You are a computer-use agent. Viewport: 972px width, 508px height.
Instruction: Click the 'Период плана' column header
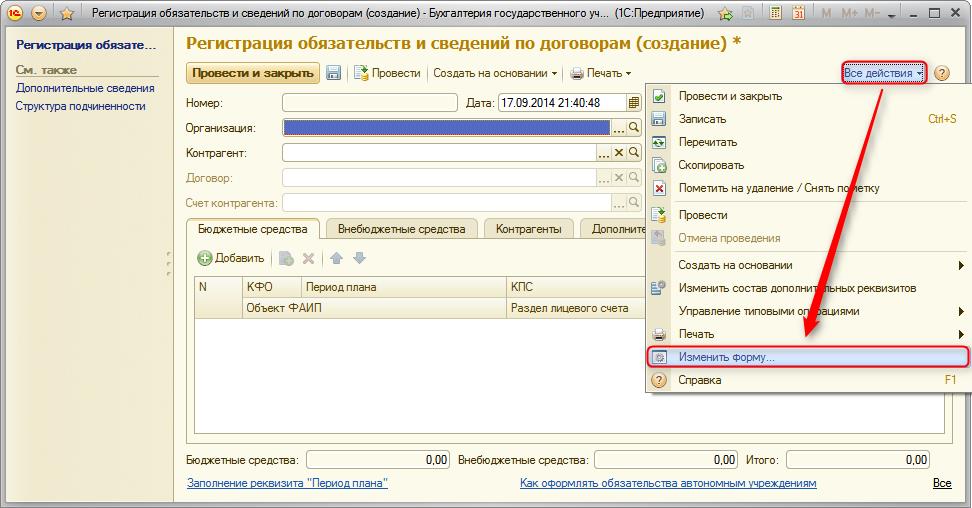[x=404, y=287]
